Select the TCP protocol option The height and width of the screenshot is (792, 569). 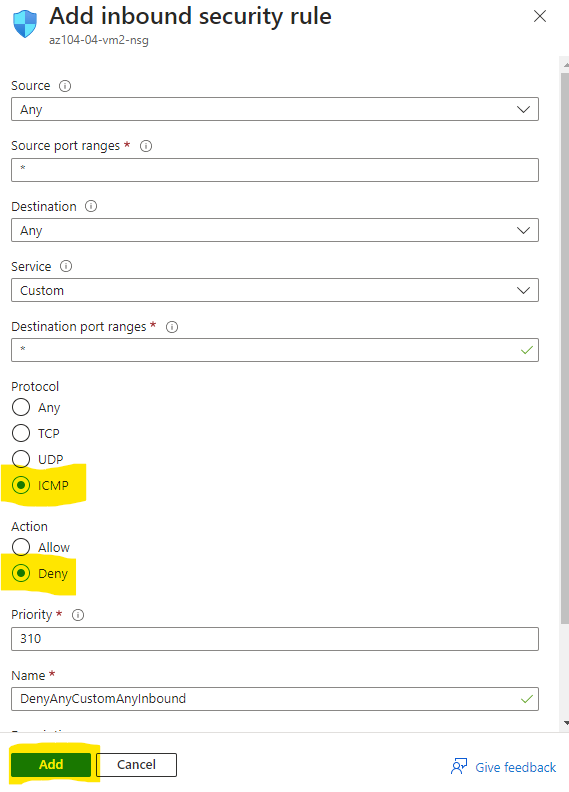(21, 433)
